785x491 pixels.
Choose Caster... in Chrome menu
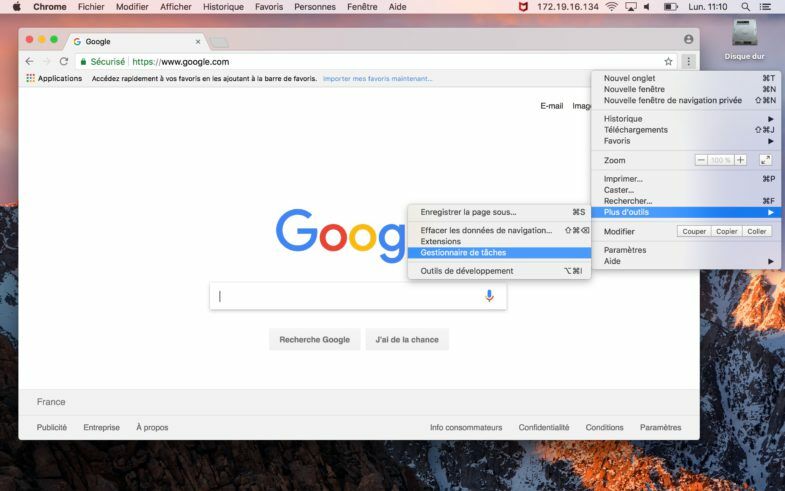point(686,190)
